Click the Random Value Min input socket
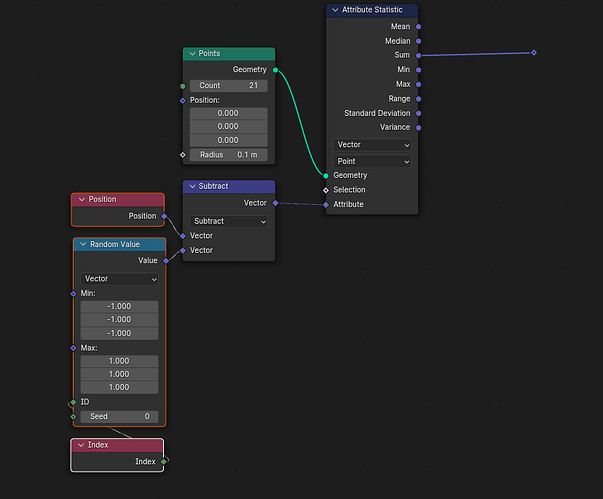The image size is (603, 499). click(x=73, y=294)
